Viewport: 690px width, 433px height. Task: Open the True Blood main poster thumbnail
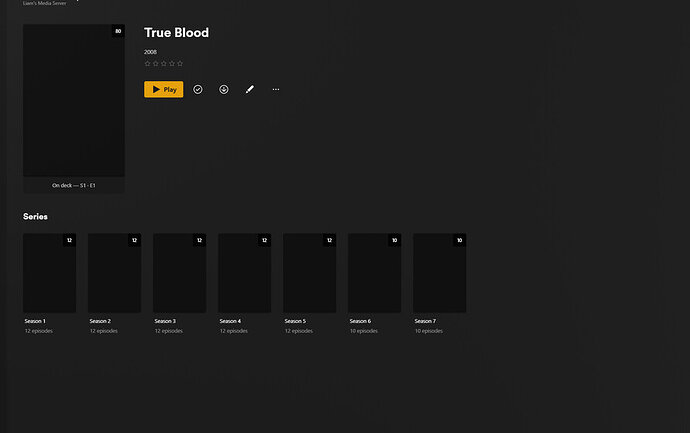[x=74, y=100]
